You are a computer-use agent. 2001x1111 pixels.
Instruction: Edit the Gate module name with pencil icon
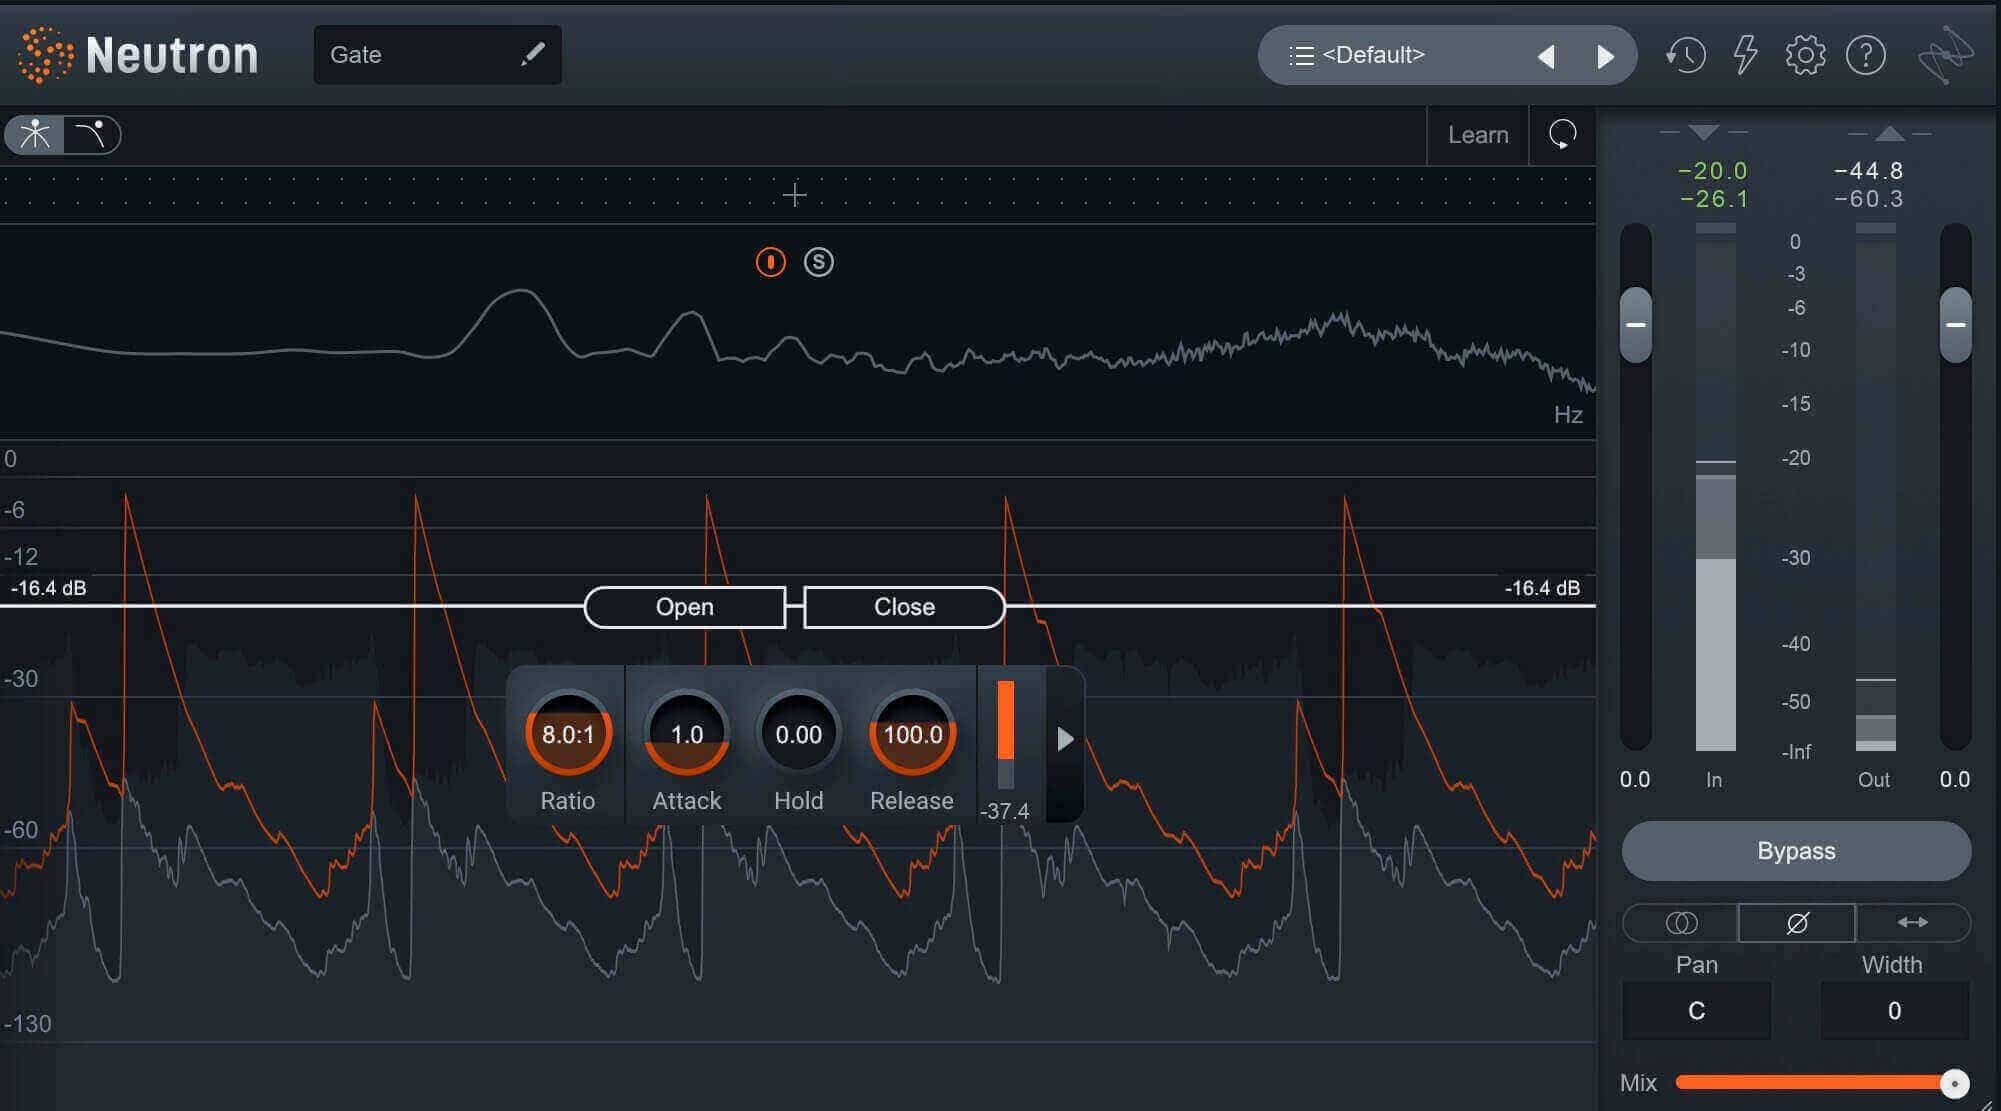[x=533, y=54]
